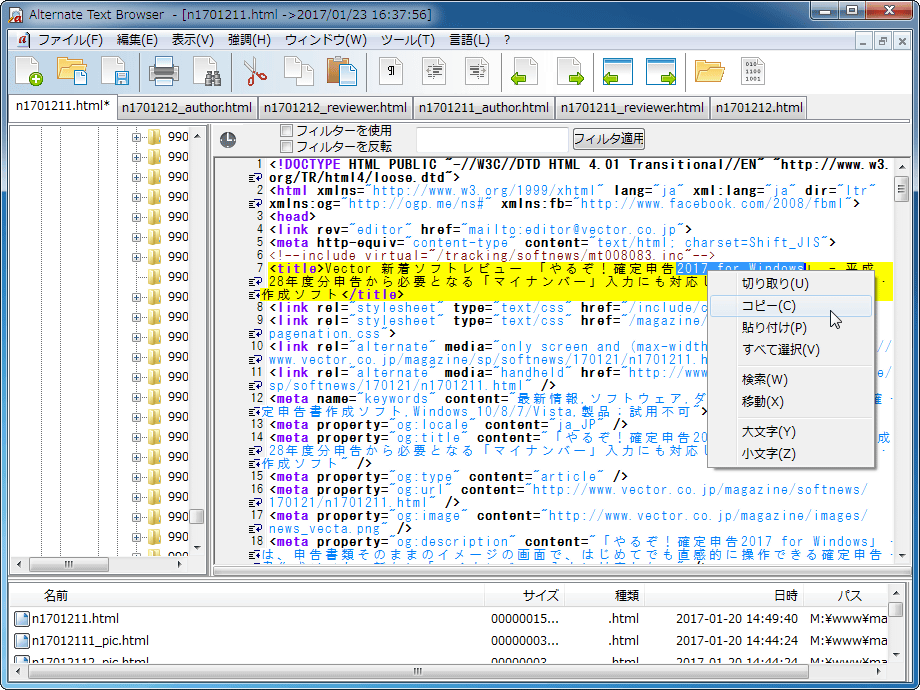Image resolution: width=920 pixels, height=690 pixels.
Task: Click the folder tree's scroll-down arrow
Action: tap(197, 547)
